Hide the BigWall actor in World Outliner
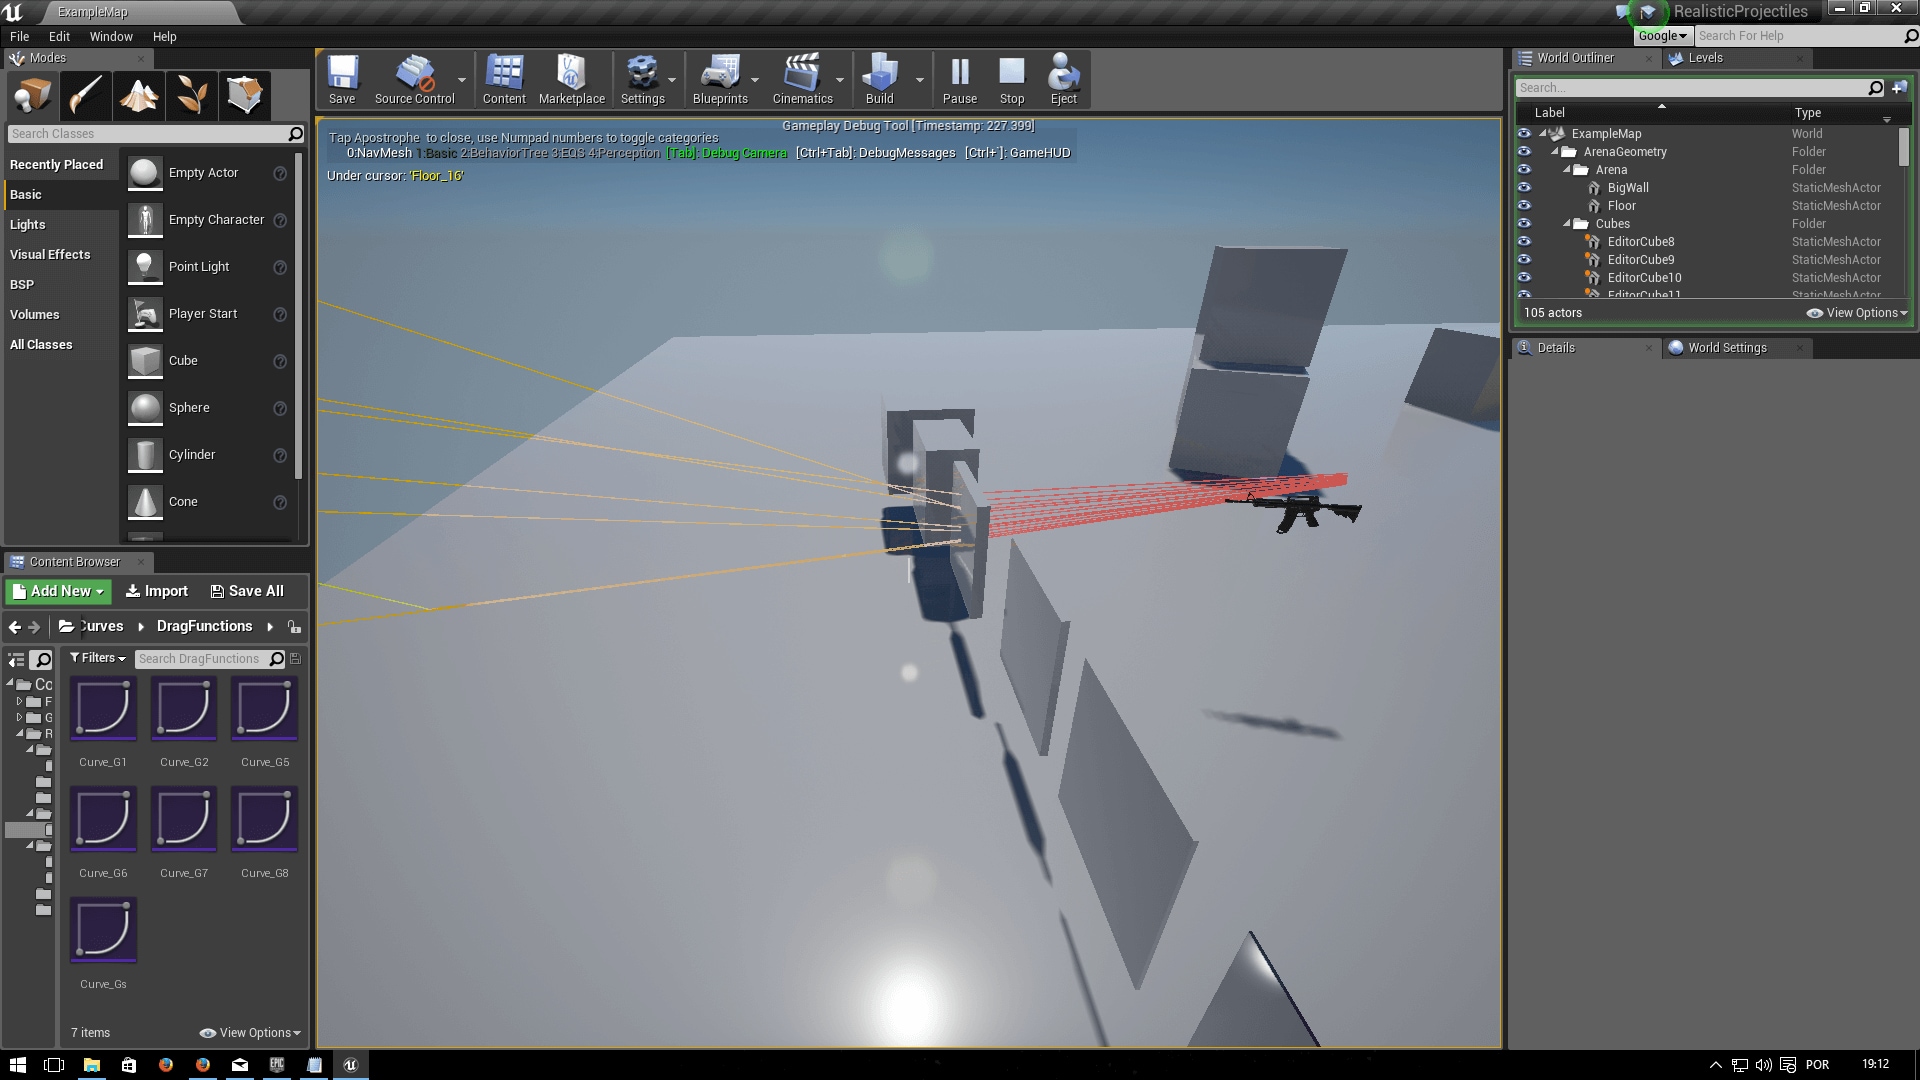The image size is (1920, 1080). (x=1524, y=187)
